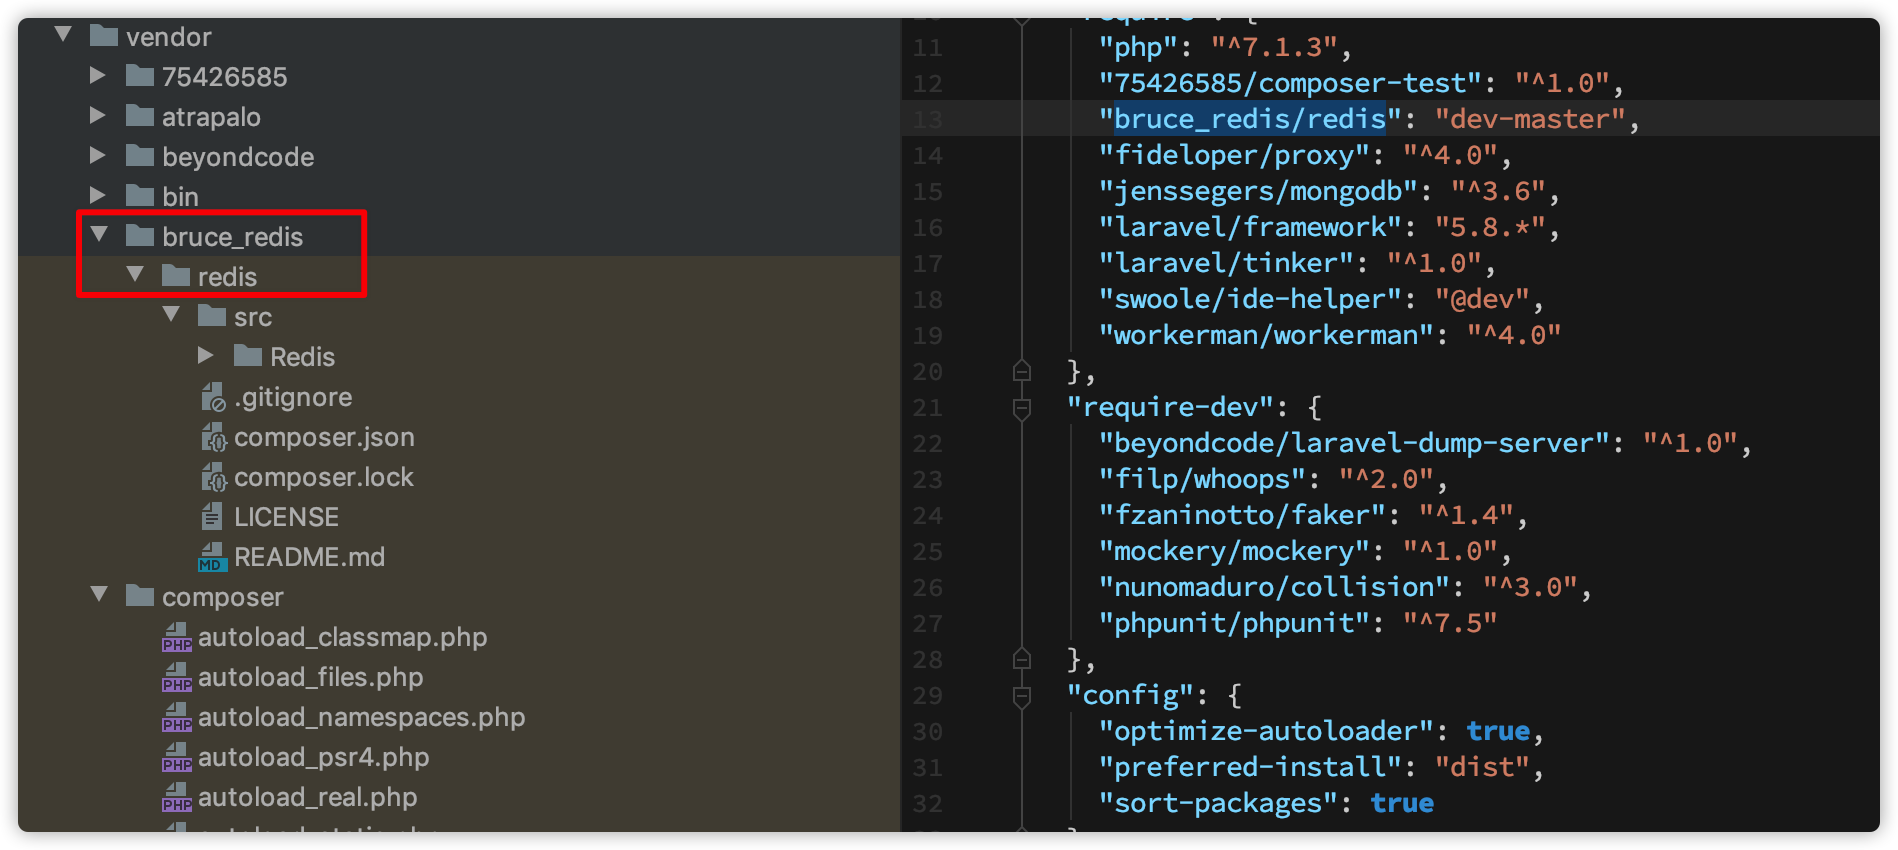The image size is (1898, 850).
Task: Click the "workerman/workerman" key
Action: pos(1266,335)
